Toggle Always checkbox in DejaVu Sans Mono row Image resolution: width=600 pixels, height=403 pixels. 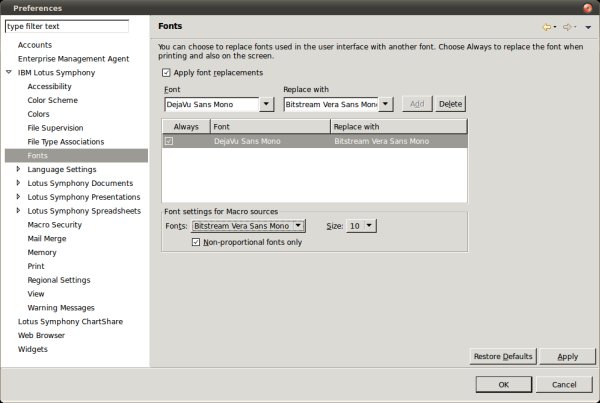tap(169, 142)
